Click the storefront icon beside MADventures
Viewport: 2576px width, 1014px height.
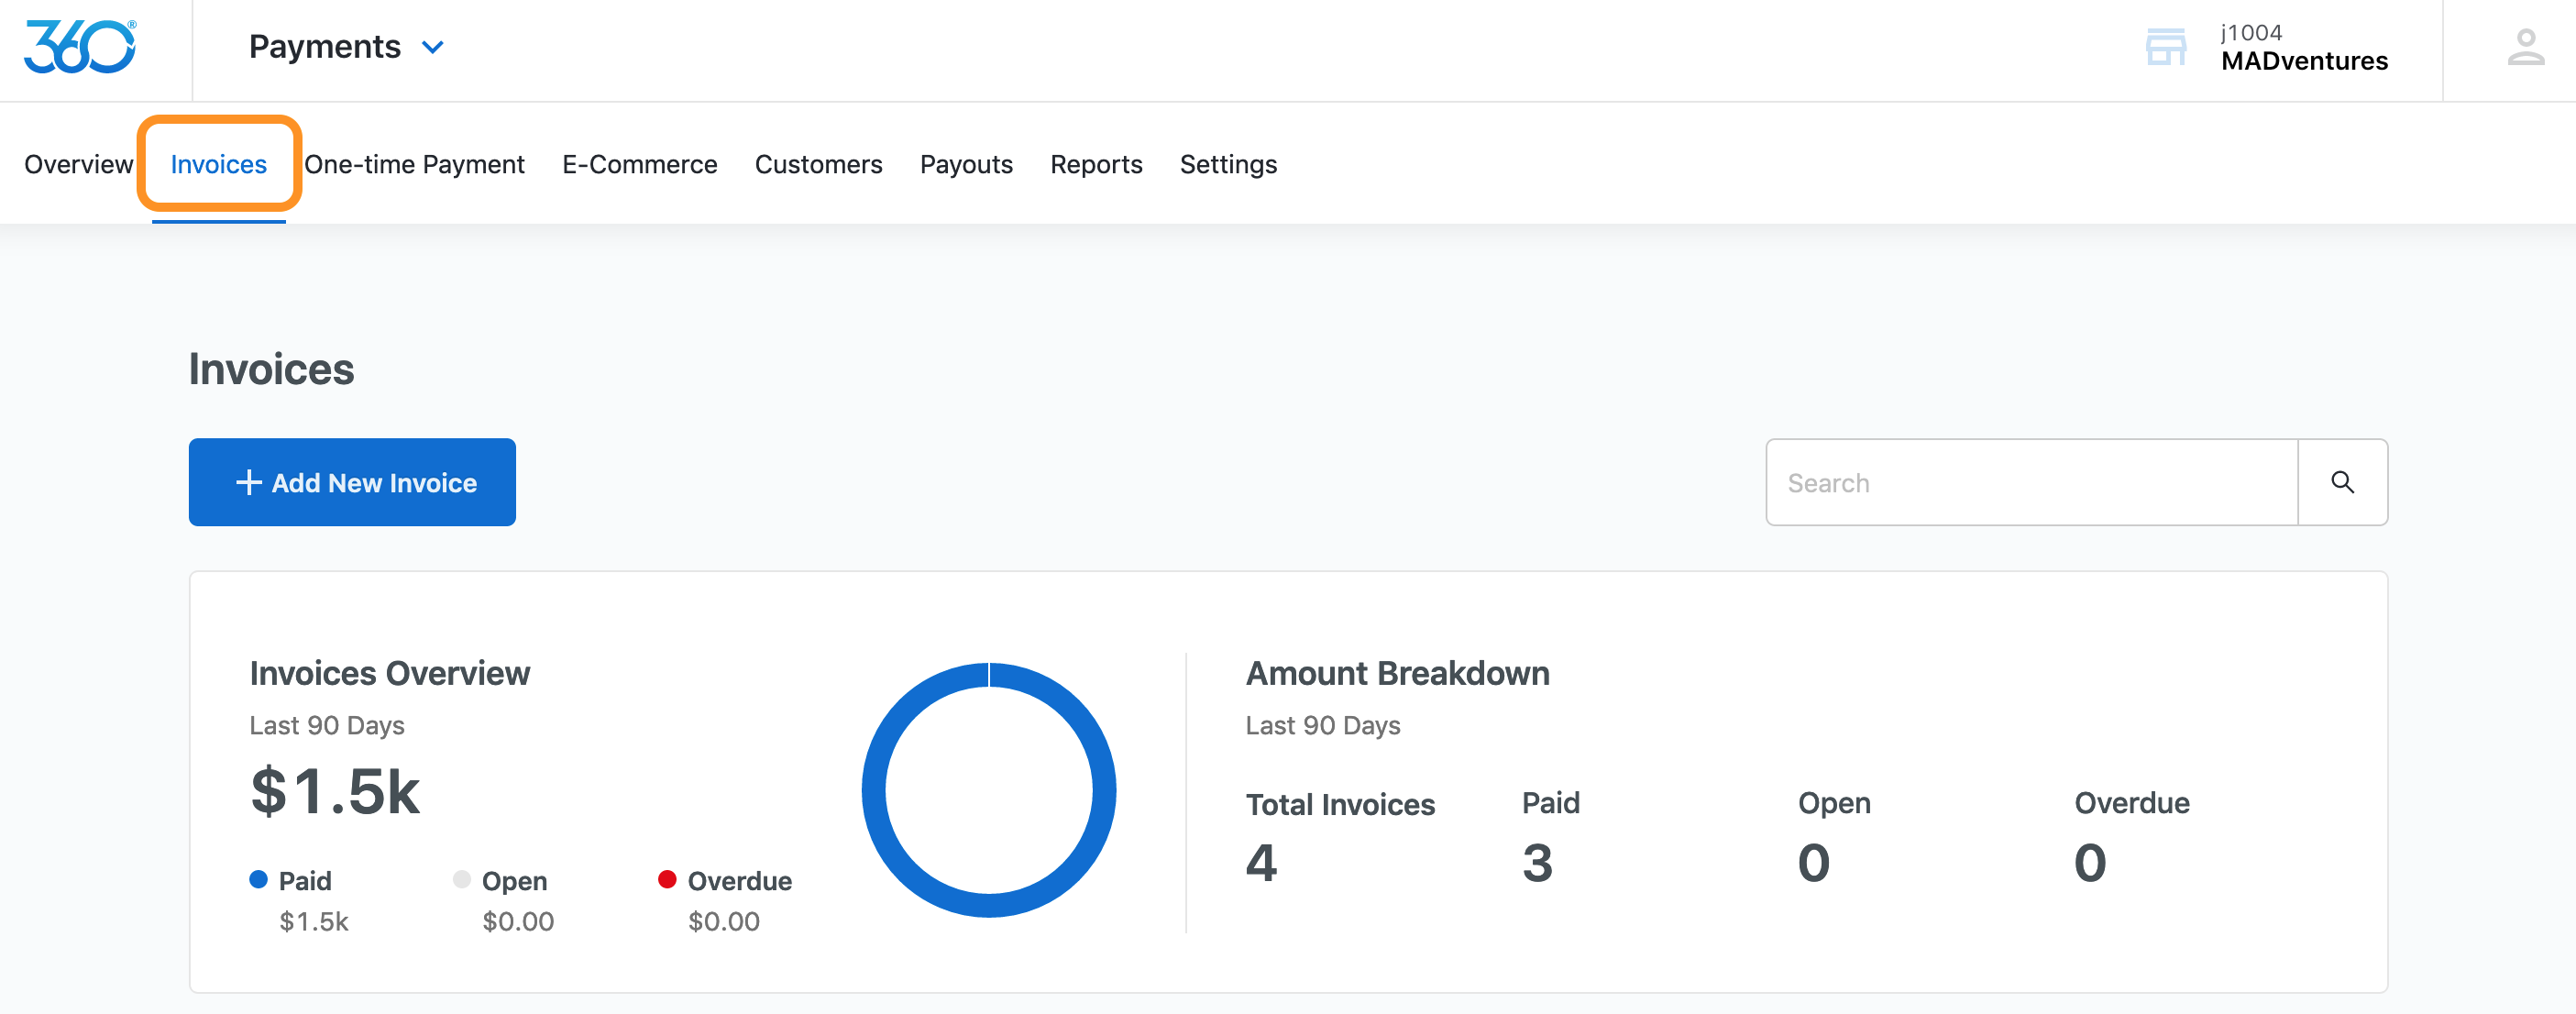pos(2166,47)
